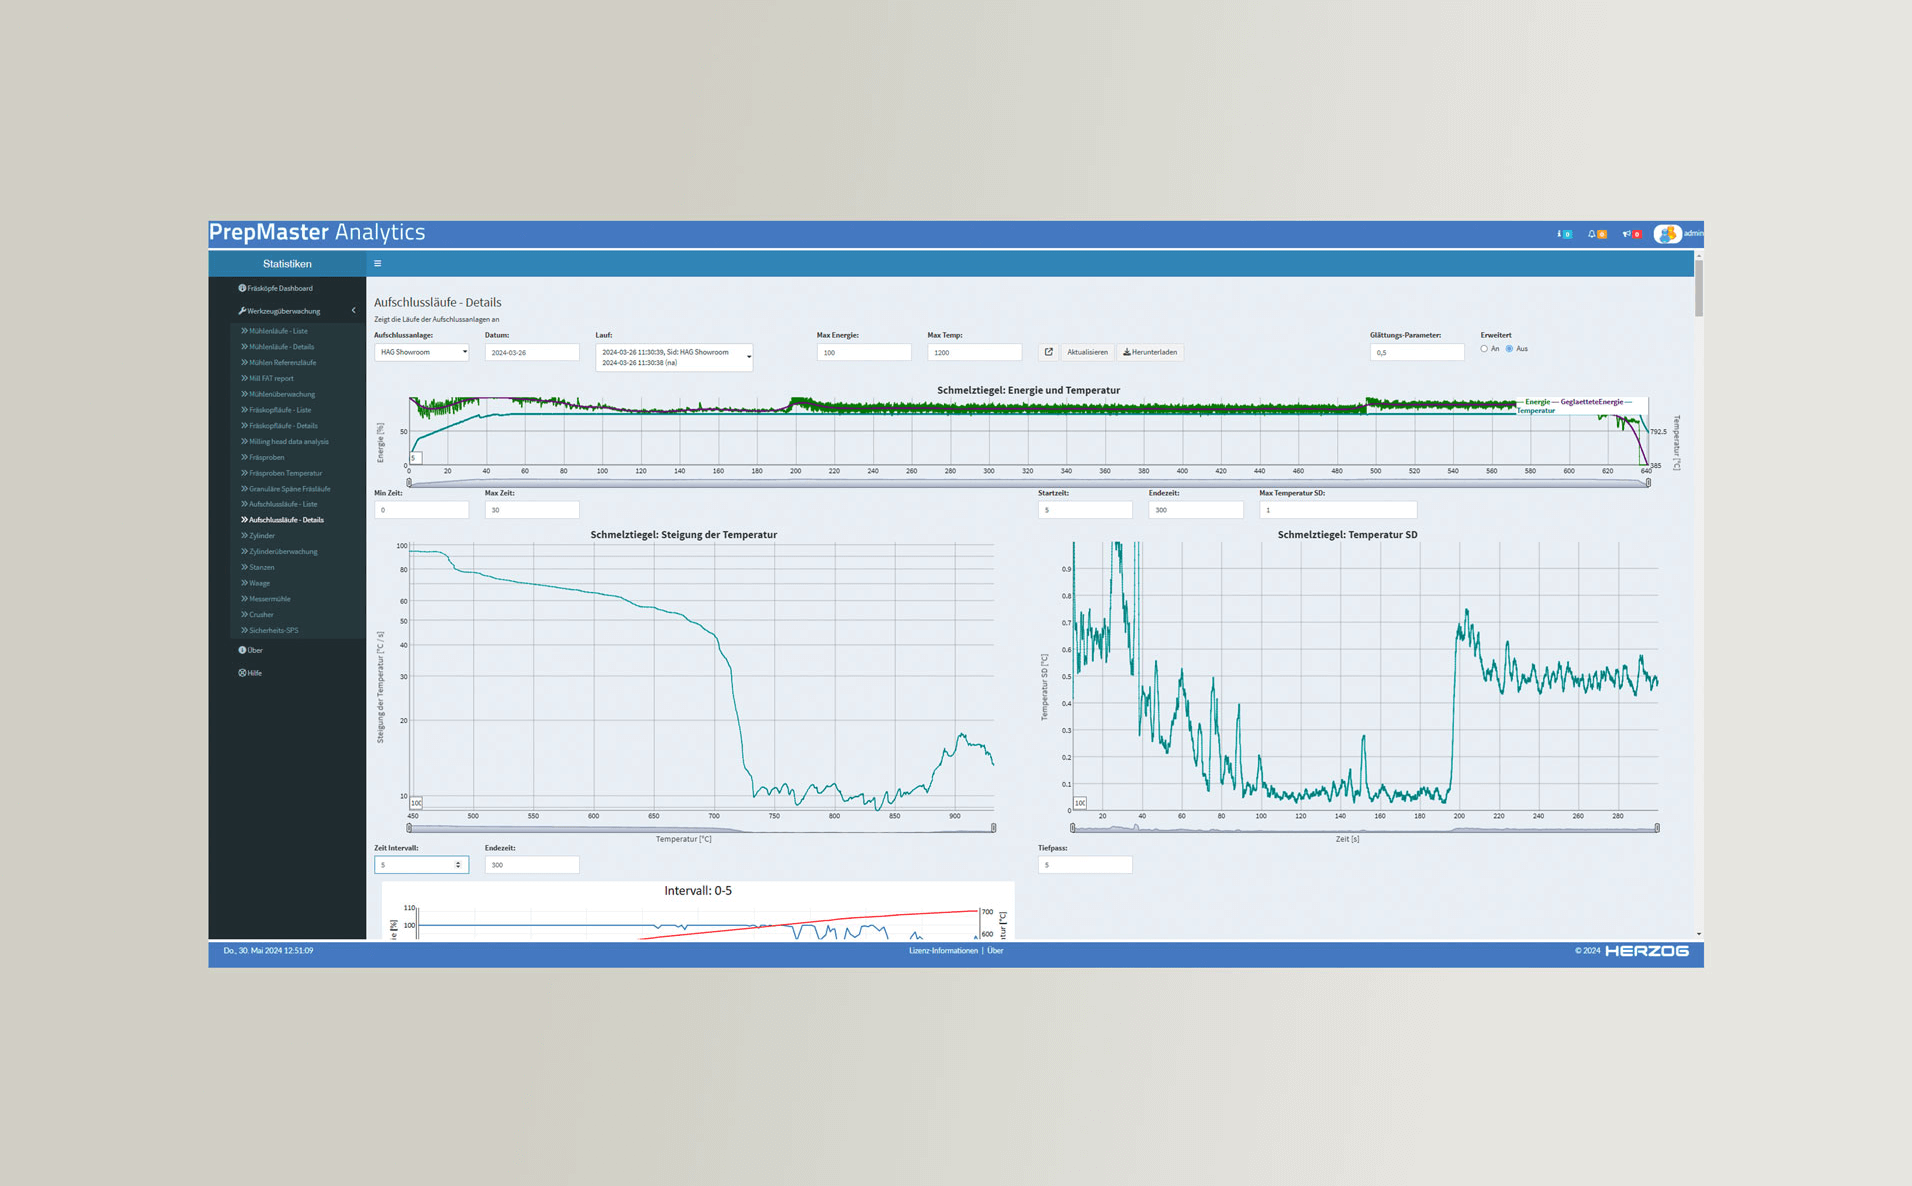Click the arrows icon beside Crusher

[x=244, y=615]
